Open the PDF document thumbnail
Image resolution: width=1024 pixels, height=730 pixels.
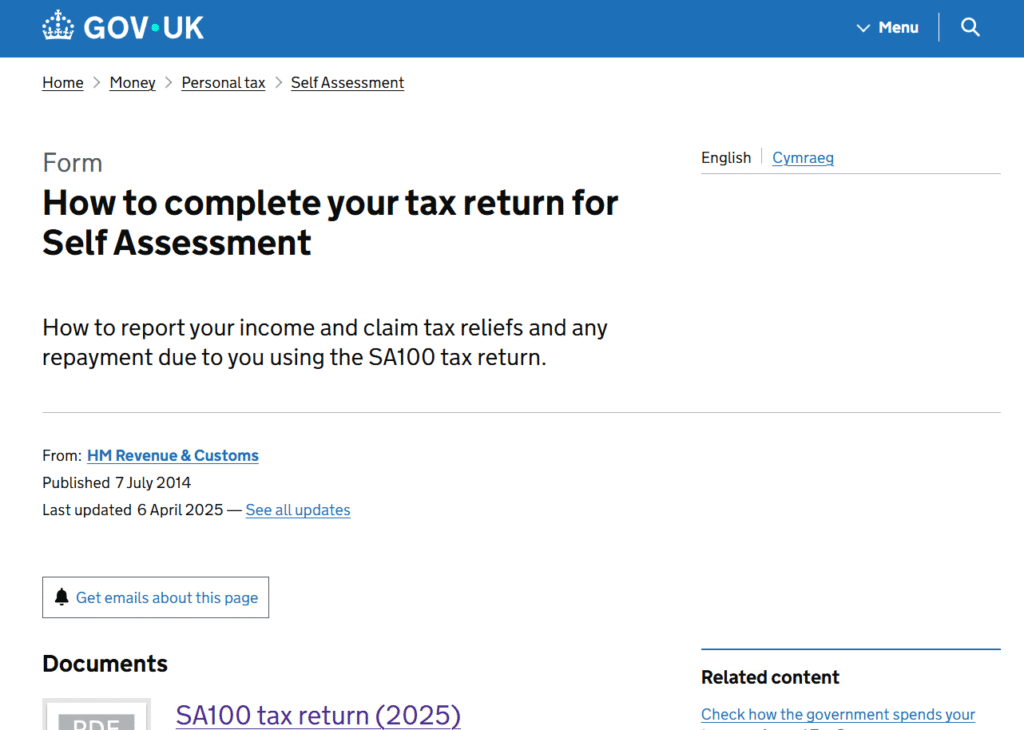pyautogui.click(x=97, y=715)
